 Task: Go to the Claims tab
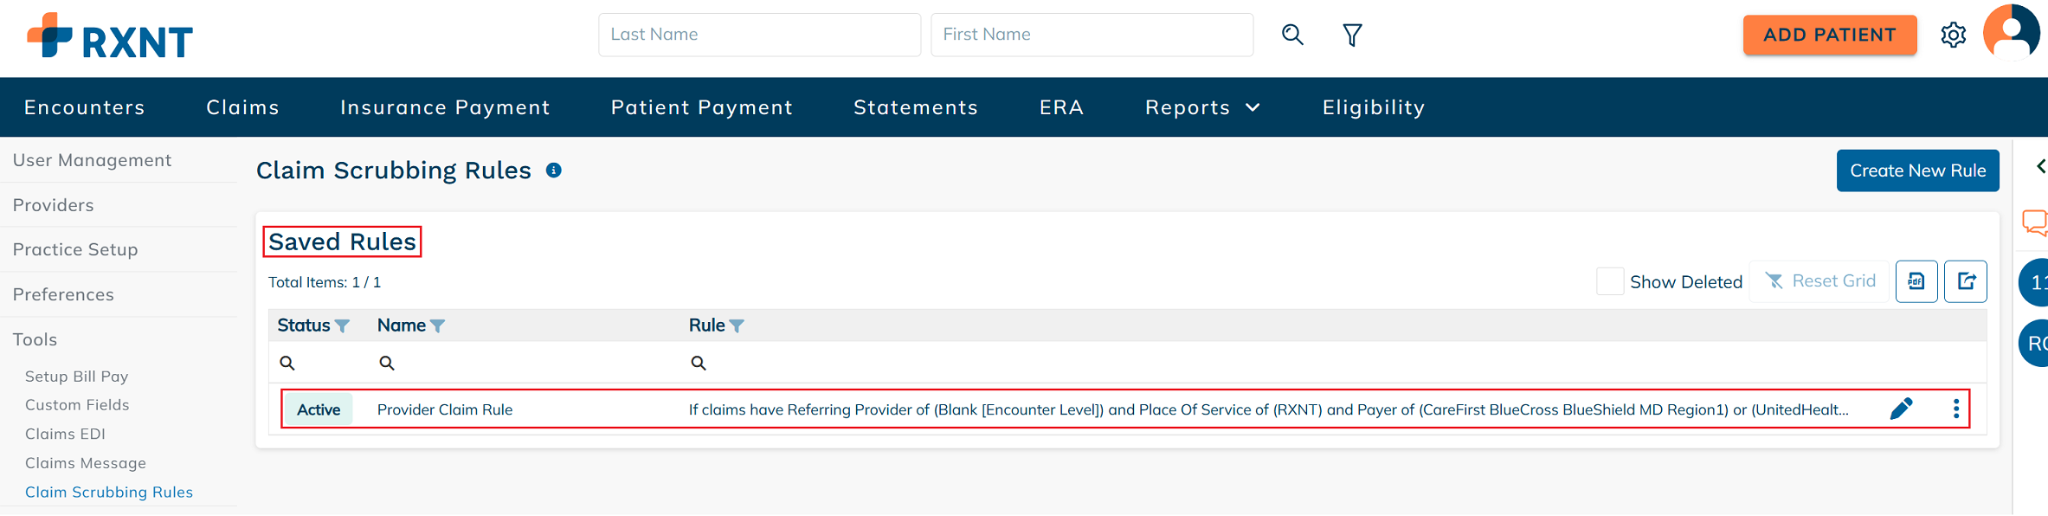[243, 107]
